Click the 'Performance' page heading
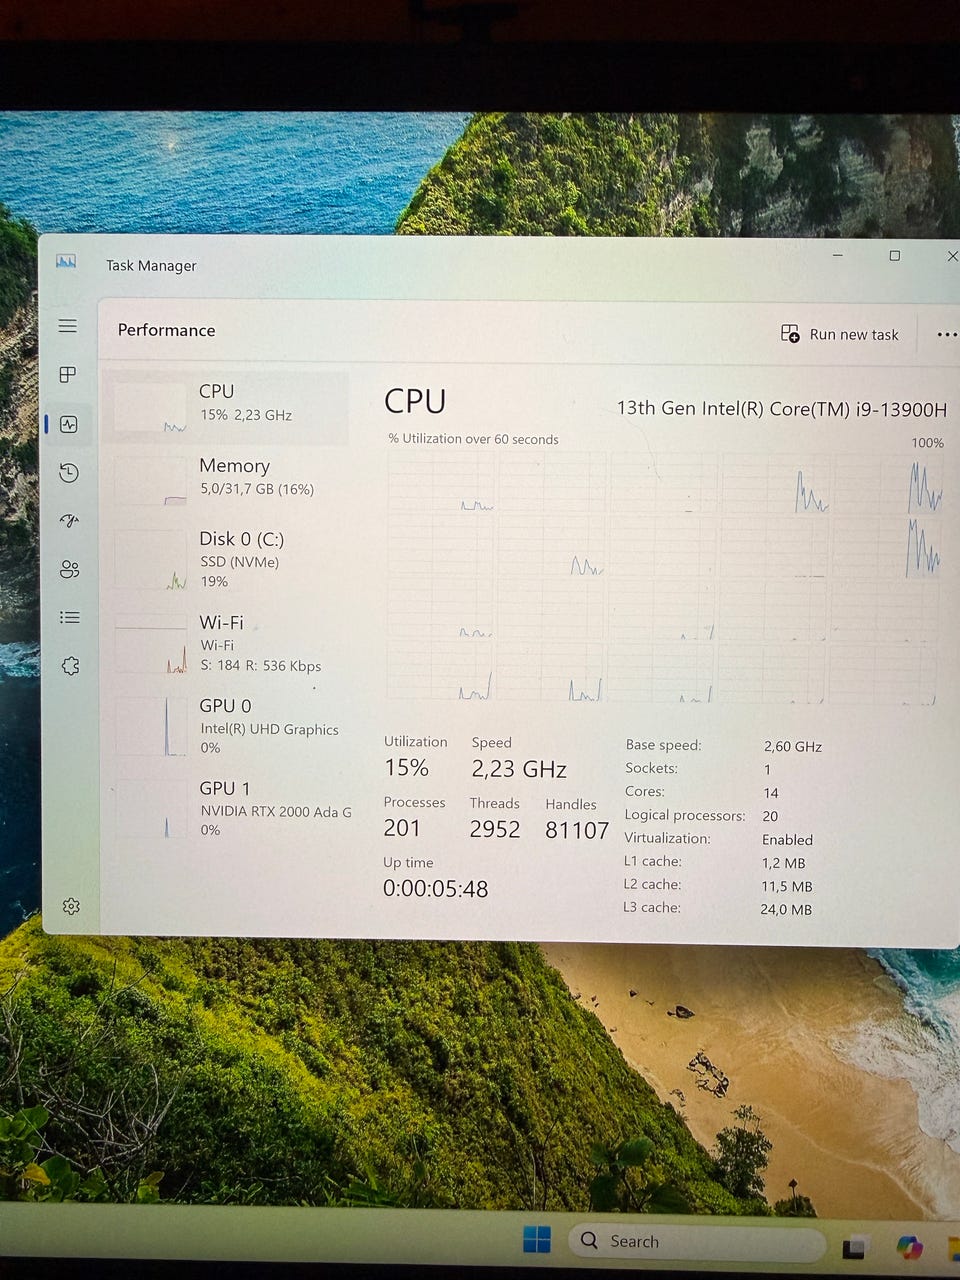 [166, 330]
